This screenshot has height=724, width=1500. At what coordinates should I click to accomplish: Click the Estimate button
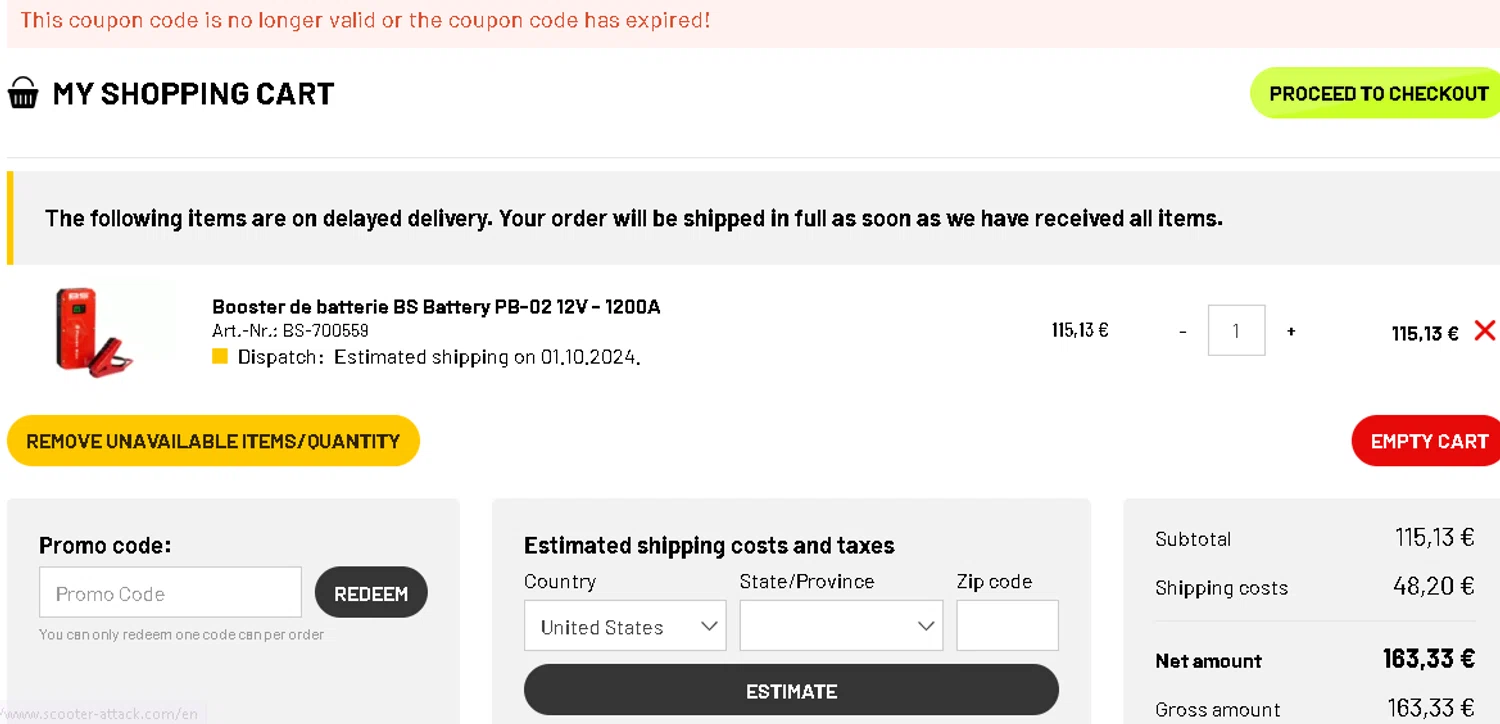(791, 690)
